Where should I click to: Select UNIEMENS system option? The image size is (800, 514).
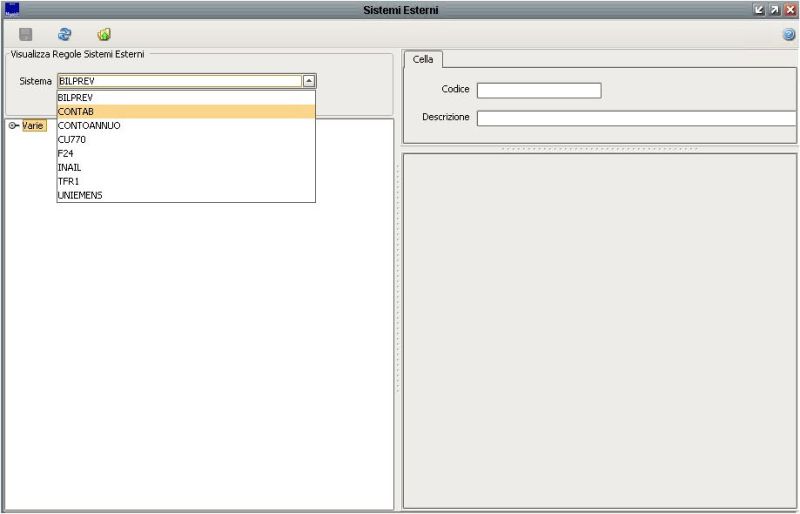(80, 195)
